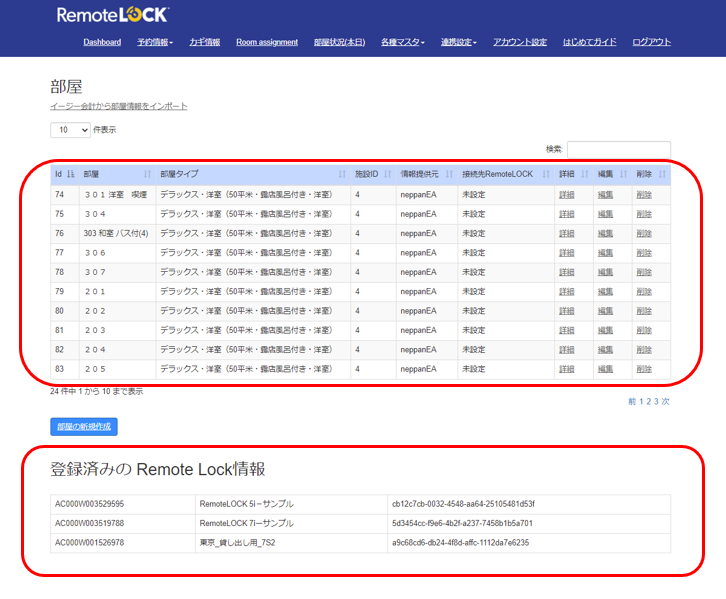Click イージー会計から部屋情報をインポート link

tap(119, 106)
